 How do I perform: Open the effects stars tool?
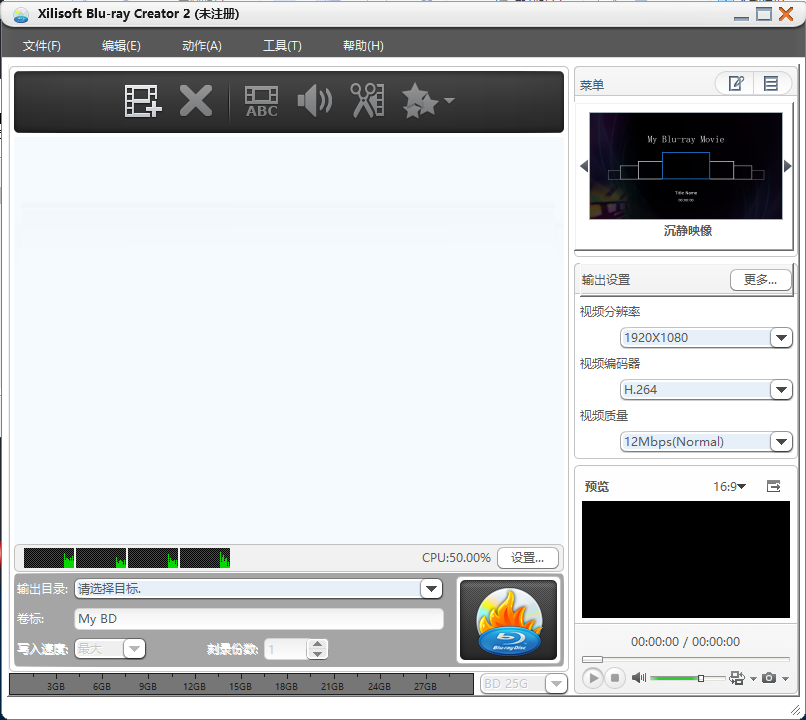click(x=419, y=101)
